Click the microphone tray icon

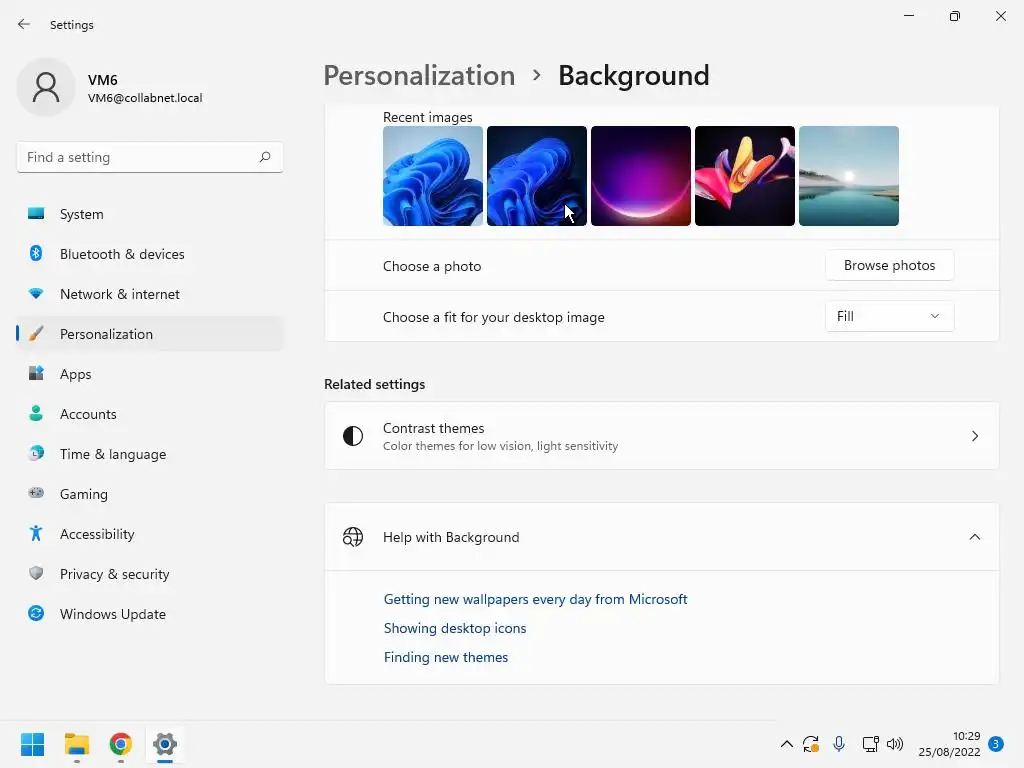839,744
